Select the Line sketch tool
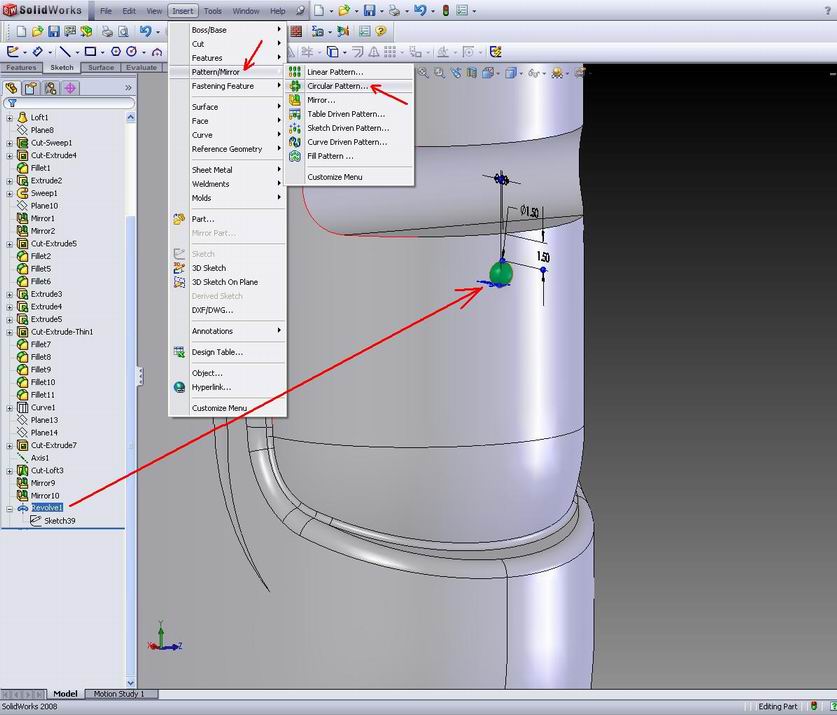837x715 pixels. pyautogui.click(x=67, y=50)
